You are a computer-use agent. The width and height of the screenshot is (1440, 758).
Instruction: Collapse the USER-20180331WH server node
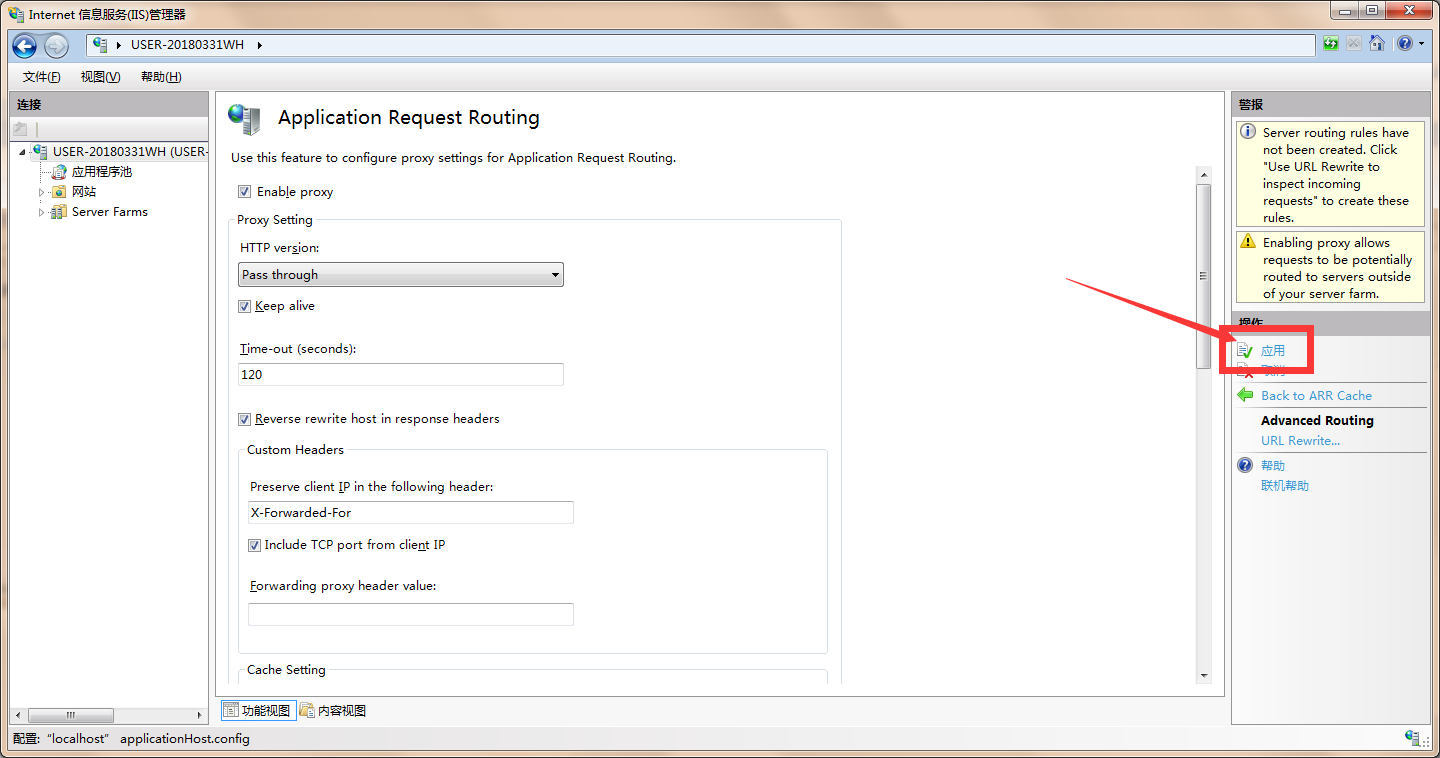(x=23, y=152)
